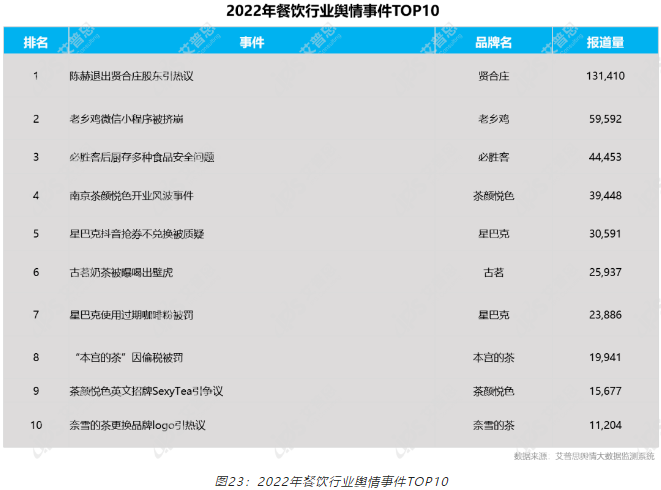This screenshot has width=661, height=490.
Task: Click figure caption '图23：2022年餐饮行业舆情事件TOP10'
Action: point(331,481)
